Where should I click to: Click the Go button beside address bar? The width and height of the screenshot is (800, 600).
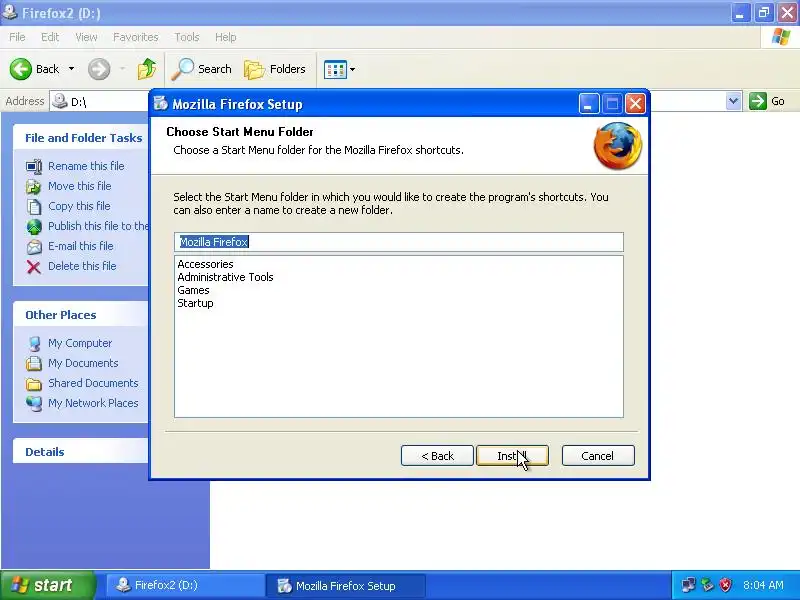pos(767,101)
